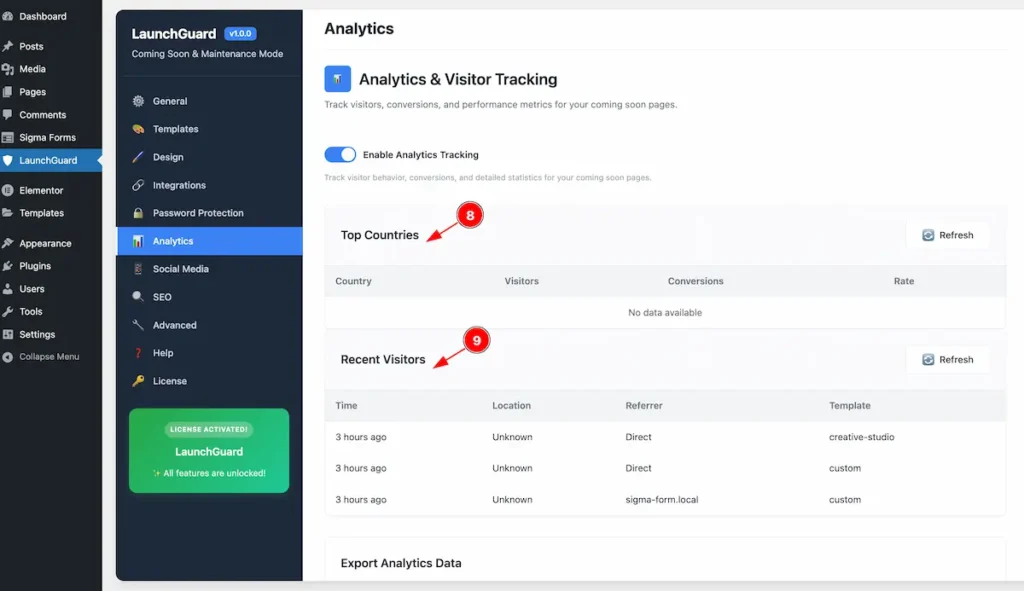Click Collapse Menu label
Viewport: 1024px width, 591px height.
pyautogui.click(x=49, y=357)
